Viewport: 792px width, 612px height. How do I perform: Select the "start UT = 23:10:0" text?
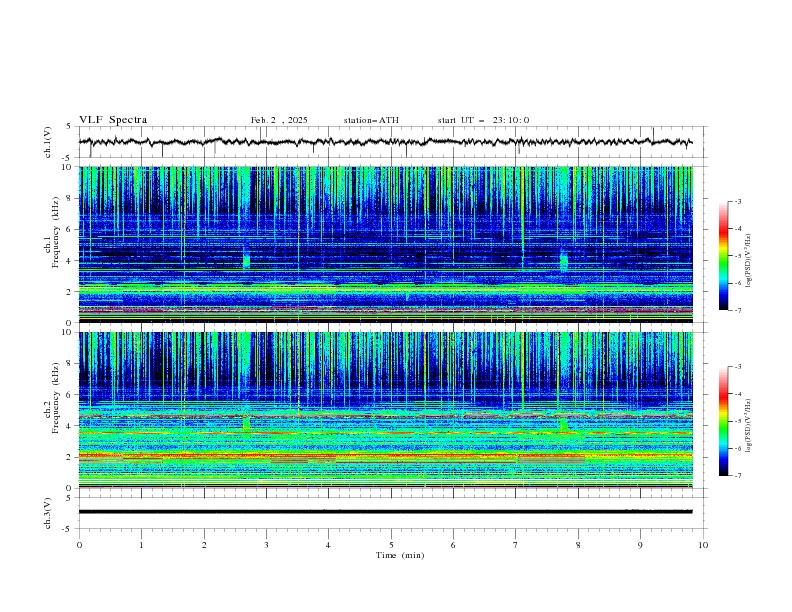483,120
